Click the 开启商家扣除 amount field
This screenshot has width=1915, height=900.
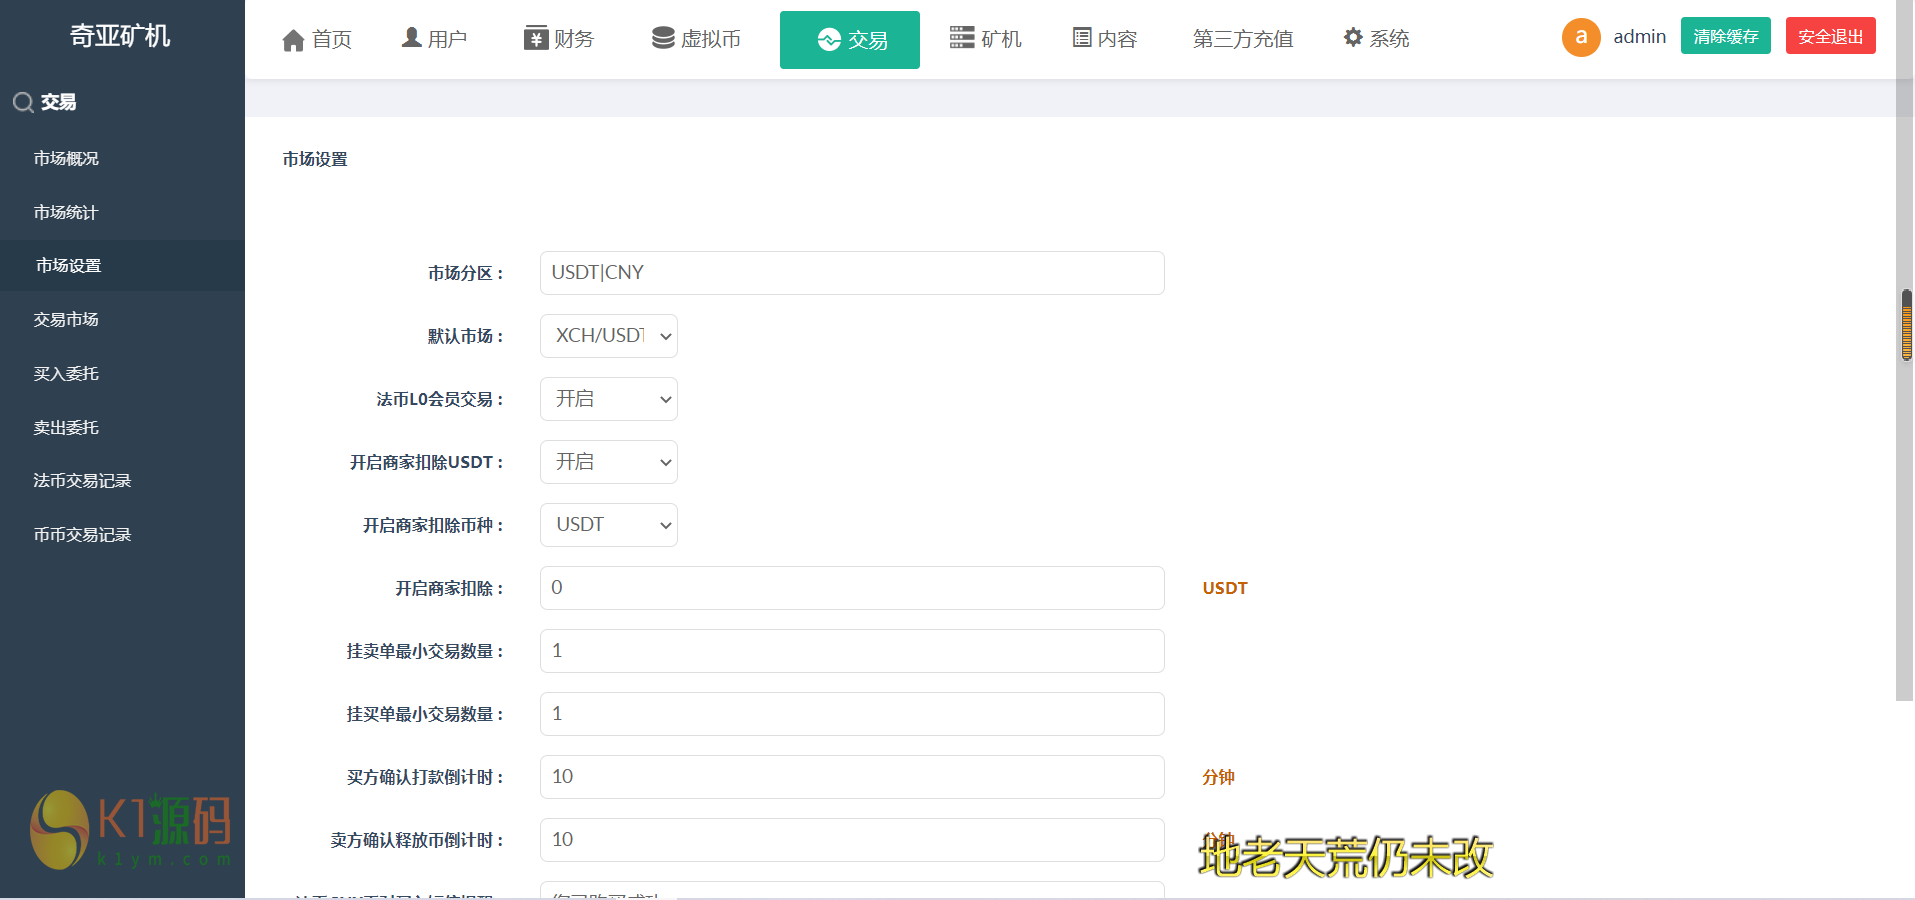point(852,588)
